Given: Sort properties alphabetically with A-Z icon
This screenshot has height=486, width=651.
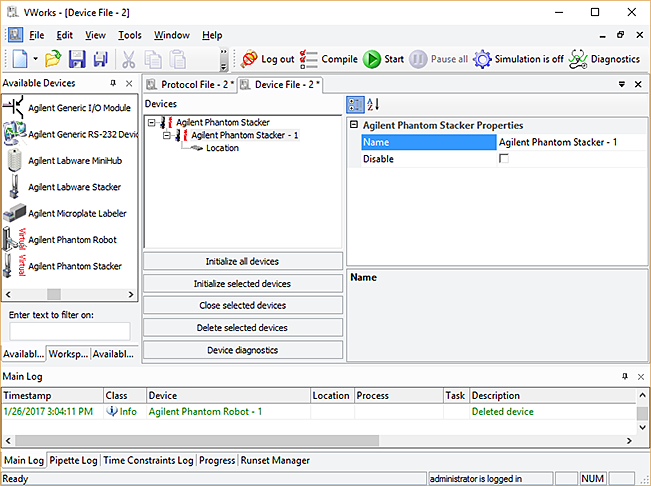Looking at the screenshot, I should click(373, 104).
